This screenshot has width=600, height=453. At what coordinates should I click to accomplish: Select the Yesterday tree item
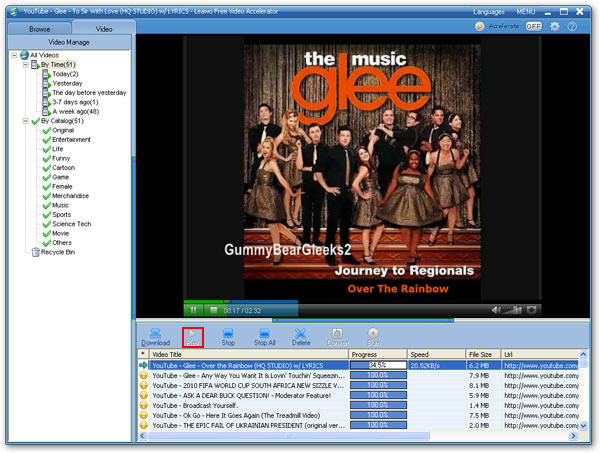[67, 83]
